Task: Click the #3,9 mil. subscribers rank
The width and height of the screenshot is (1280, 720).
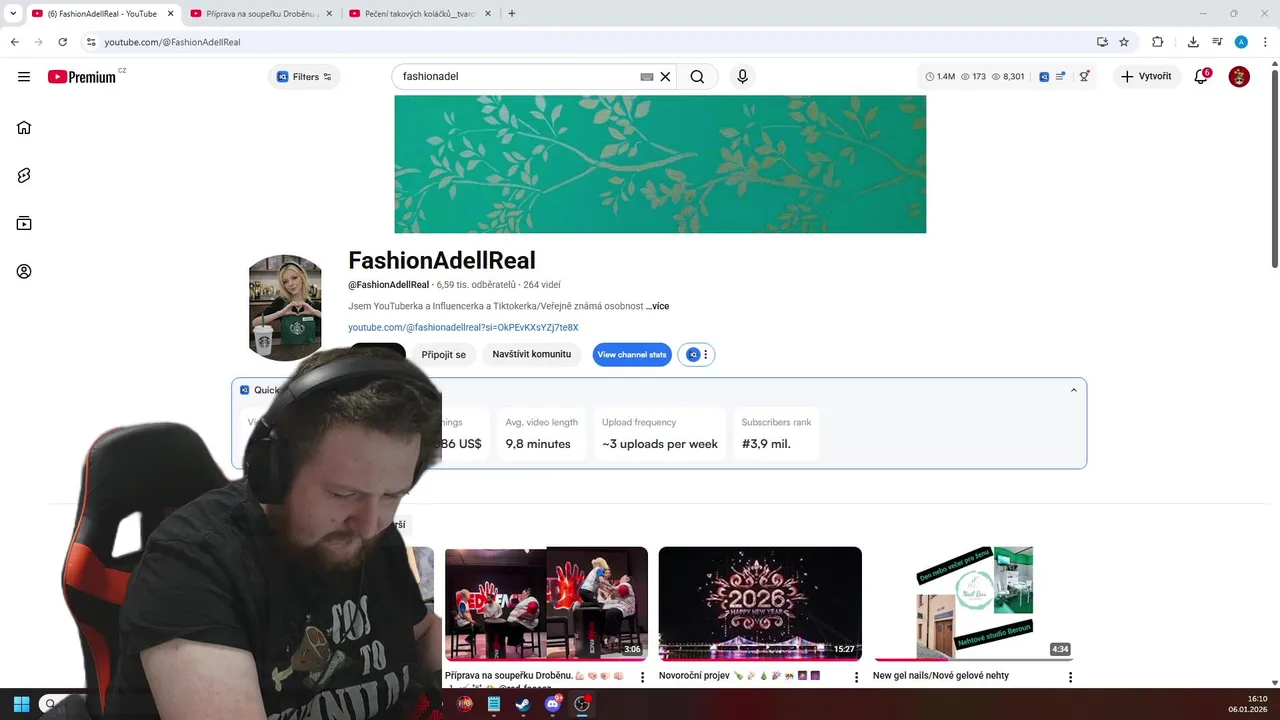Action: coord(777,434)
